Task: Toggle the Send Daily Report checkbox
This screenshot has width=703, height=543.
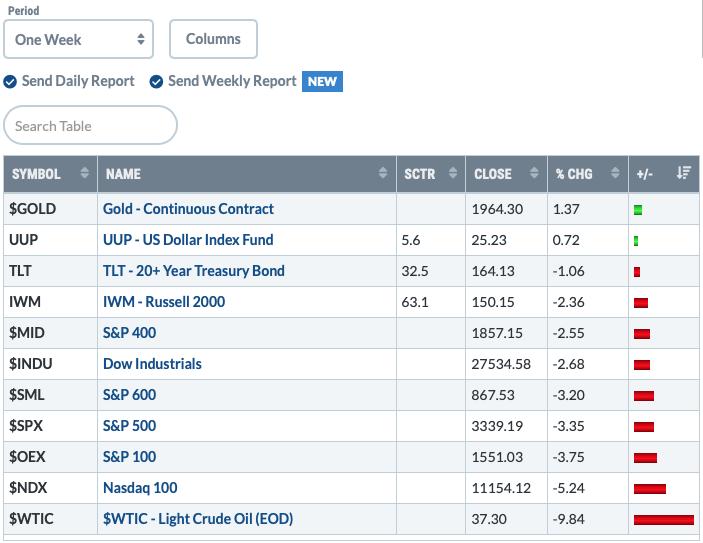Action: pyautogui.click(x=10, y=82)
